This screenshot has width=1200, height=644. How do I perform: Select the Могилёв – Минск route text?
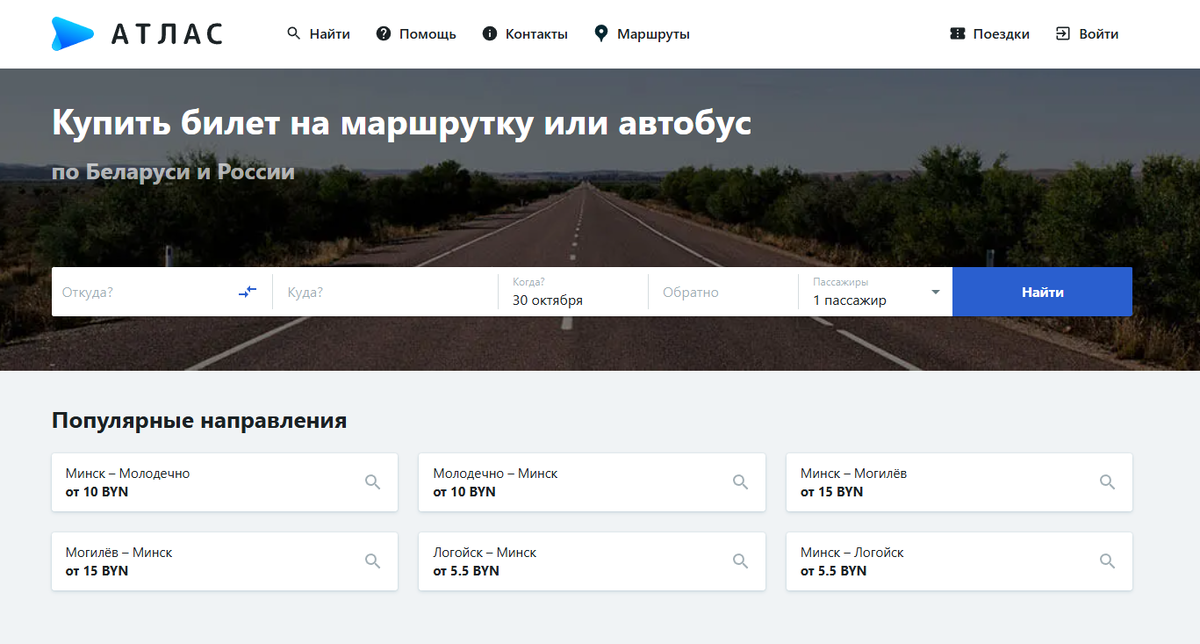119,552
